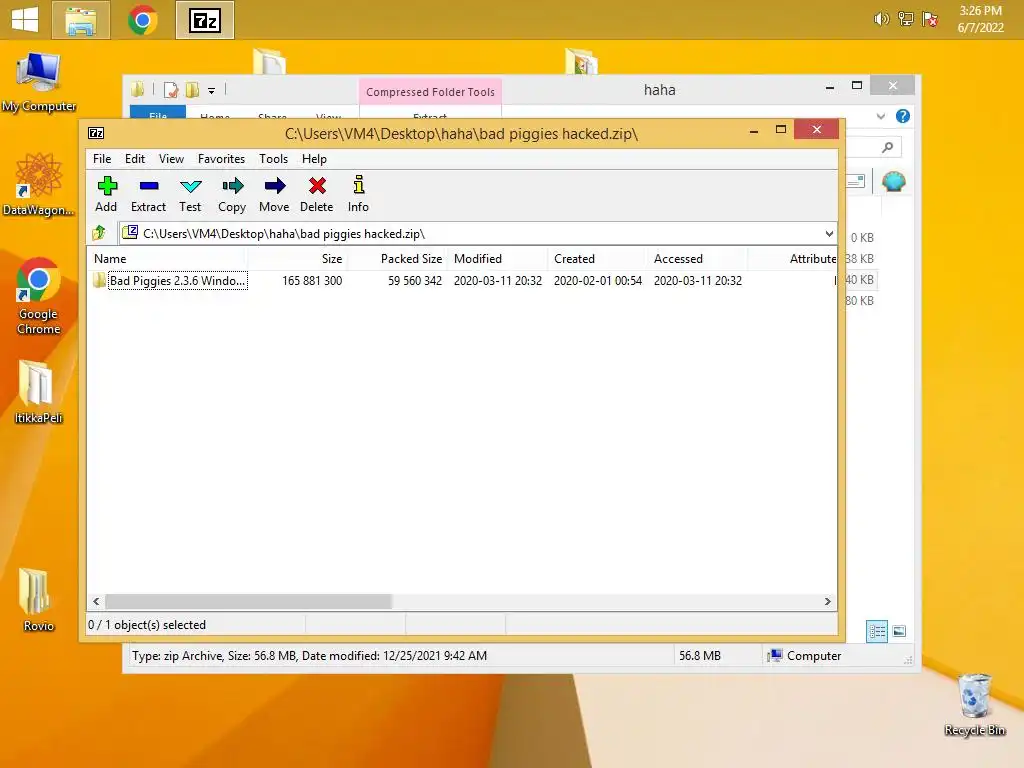Open File Explorer from the taskbar
This screenshot has height=768, width=1024.
pyautogui.click(x=80, y=20)
